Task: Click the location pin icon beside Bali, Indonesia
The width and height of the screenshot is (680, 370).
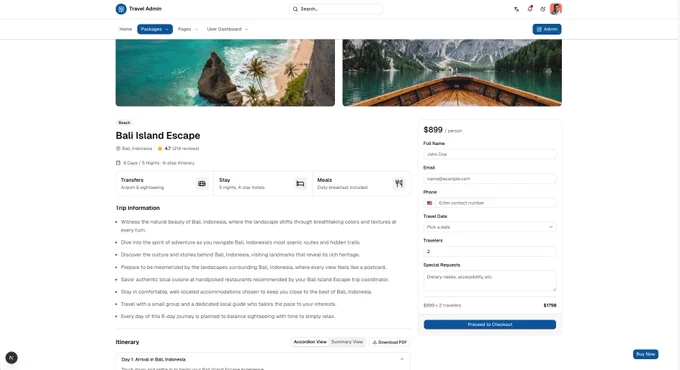Action: pos(118,148)
